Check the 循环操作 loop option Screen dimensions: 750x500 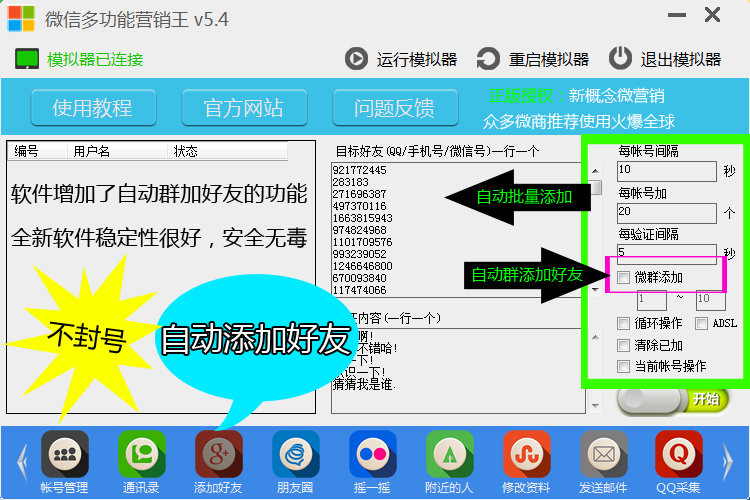[x=623, y=323]
